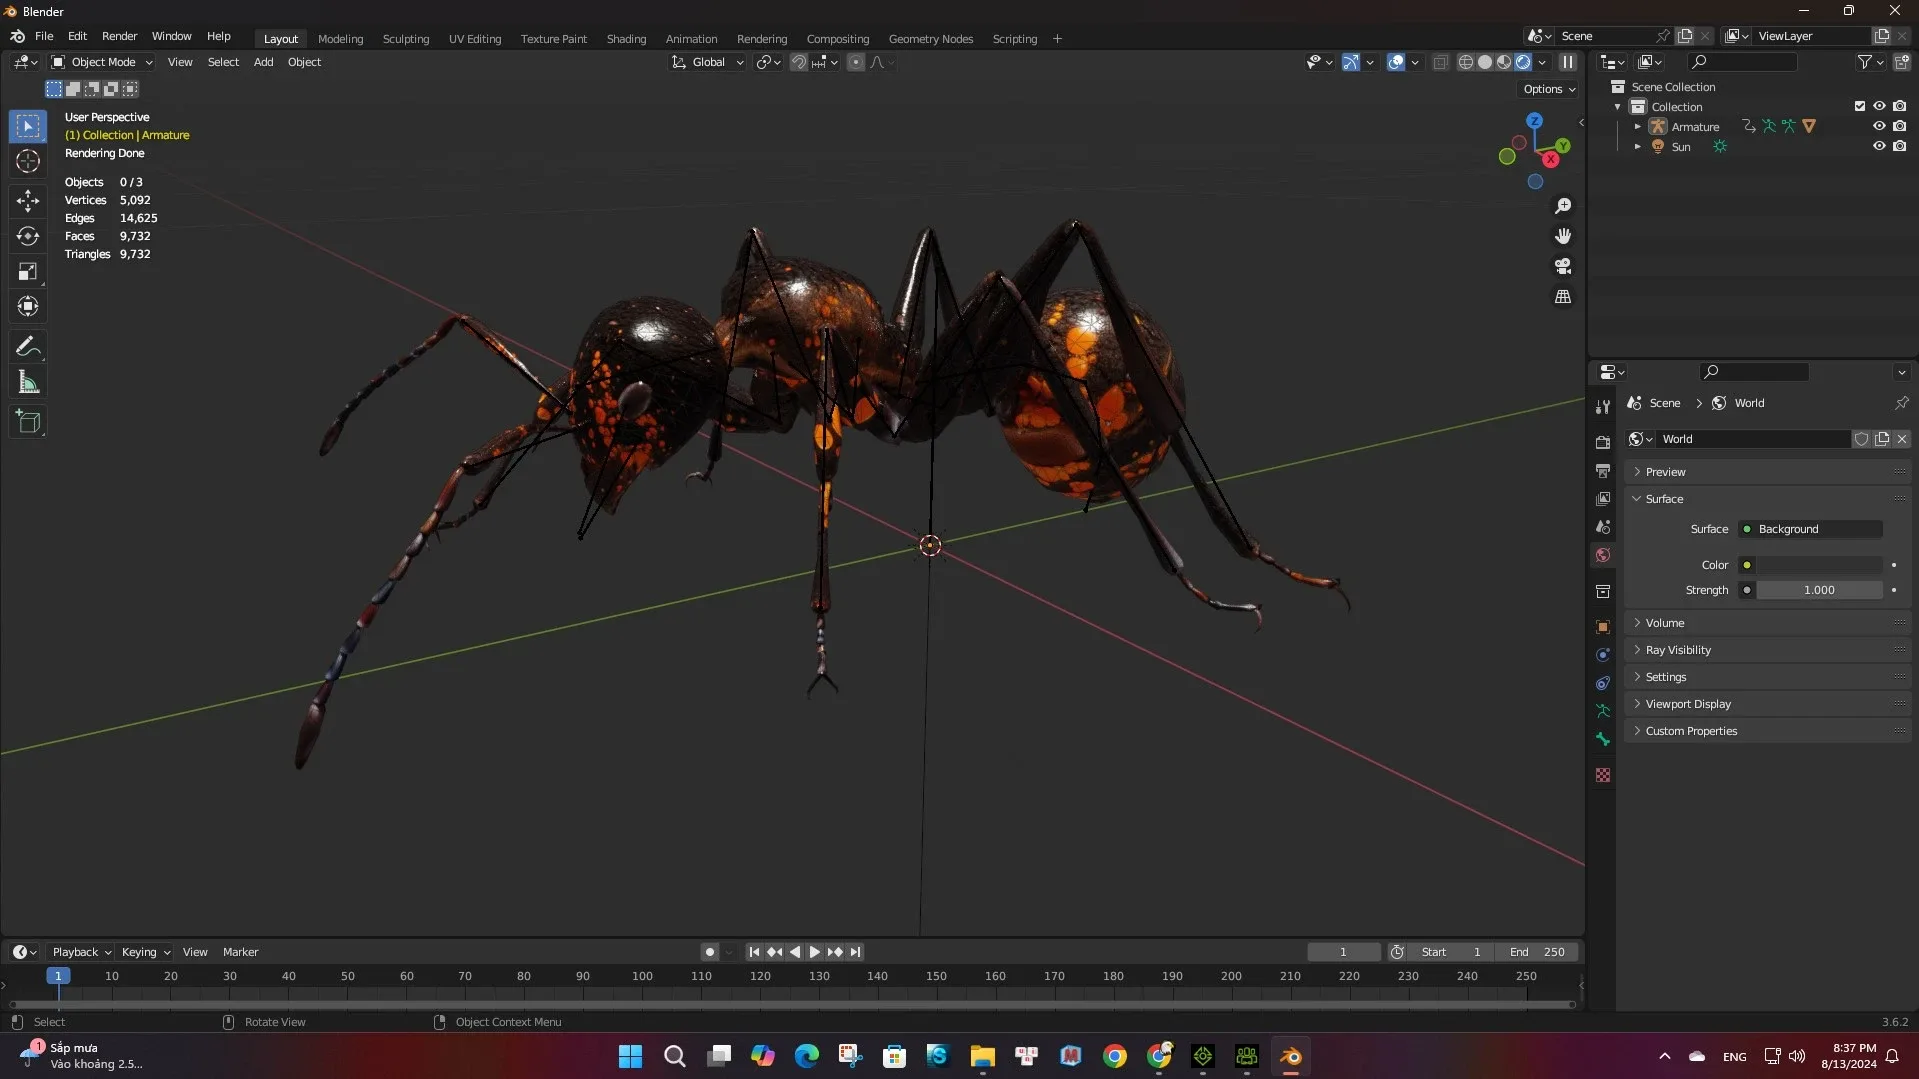1919x1079 pixels.
Task: Activate the Move tool
Action: pos(28,200)
